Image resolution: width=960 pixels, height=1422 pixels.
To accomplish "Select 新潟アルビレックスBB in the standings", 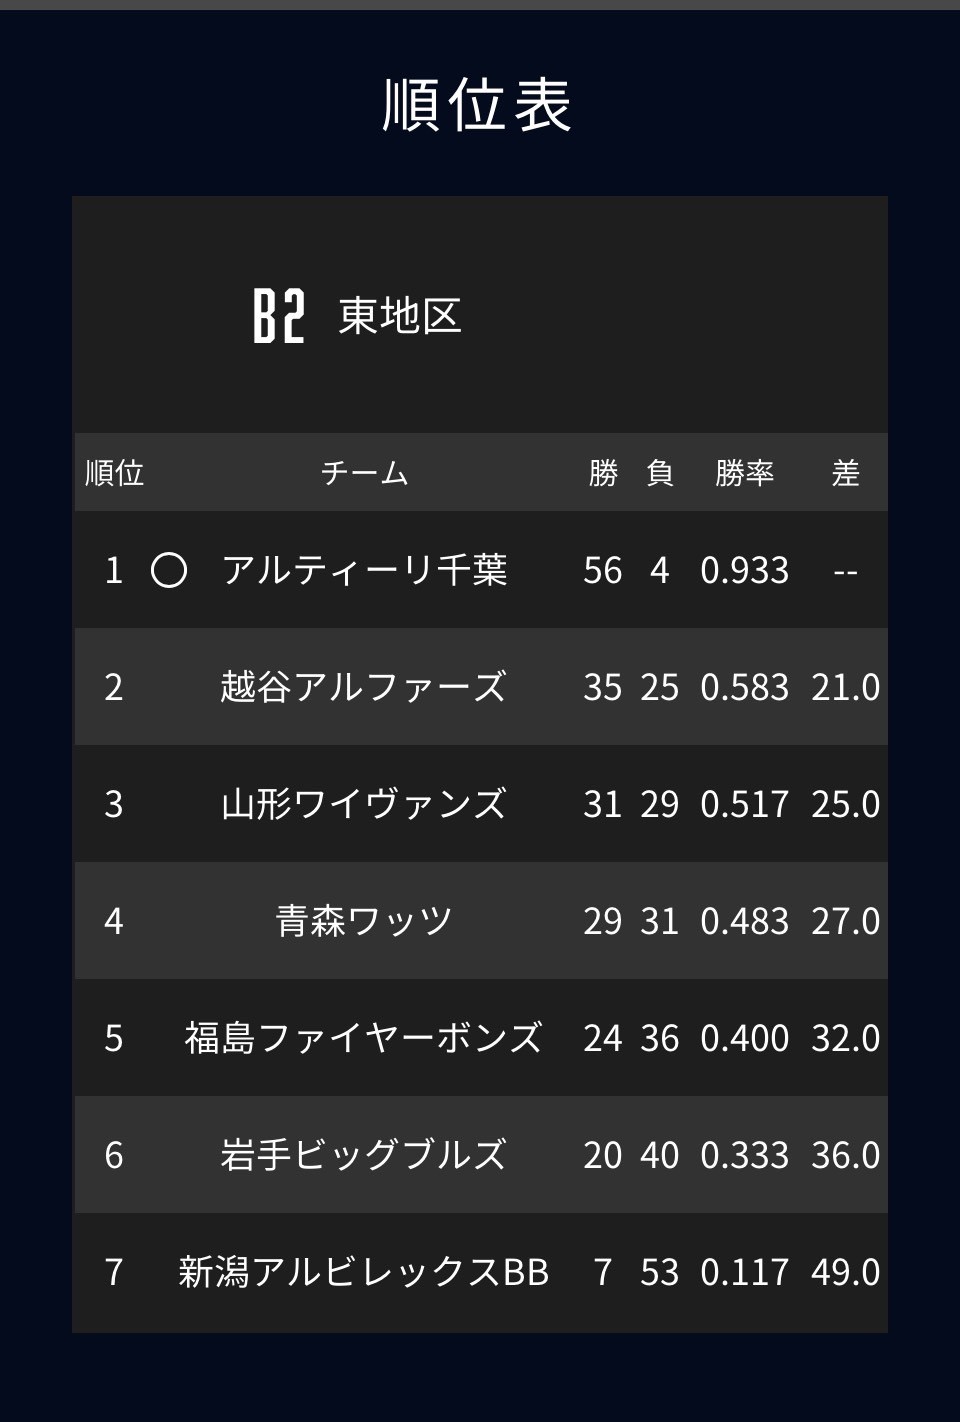I will click(364, 1272).
